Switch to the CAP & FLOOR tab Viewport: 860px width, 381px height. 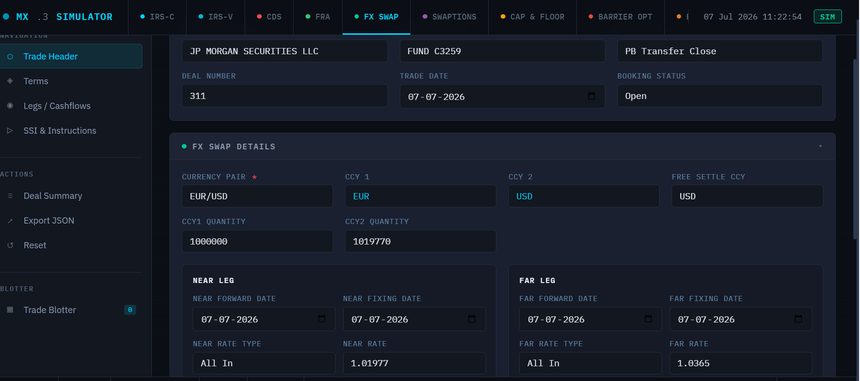(533, 17)
